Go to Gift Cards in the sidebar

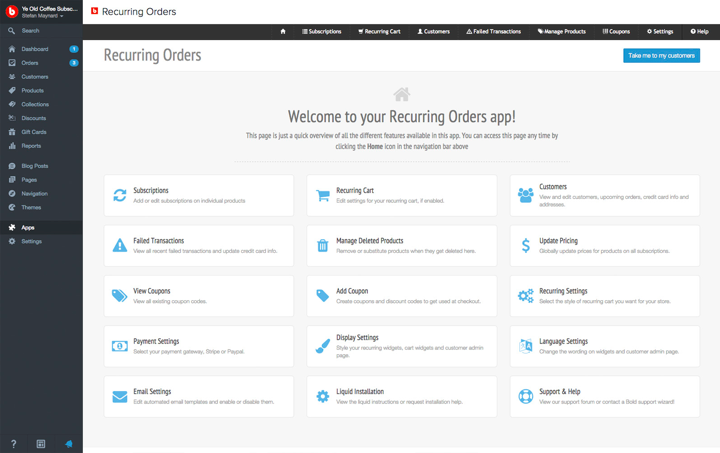(35, 132)
